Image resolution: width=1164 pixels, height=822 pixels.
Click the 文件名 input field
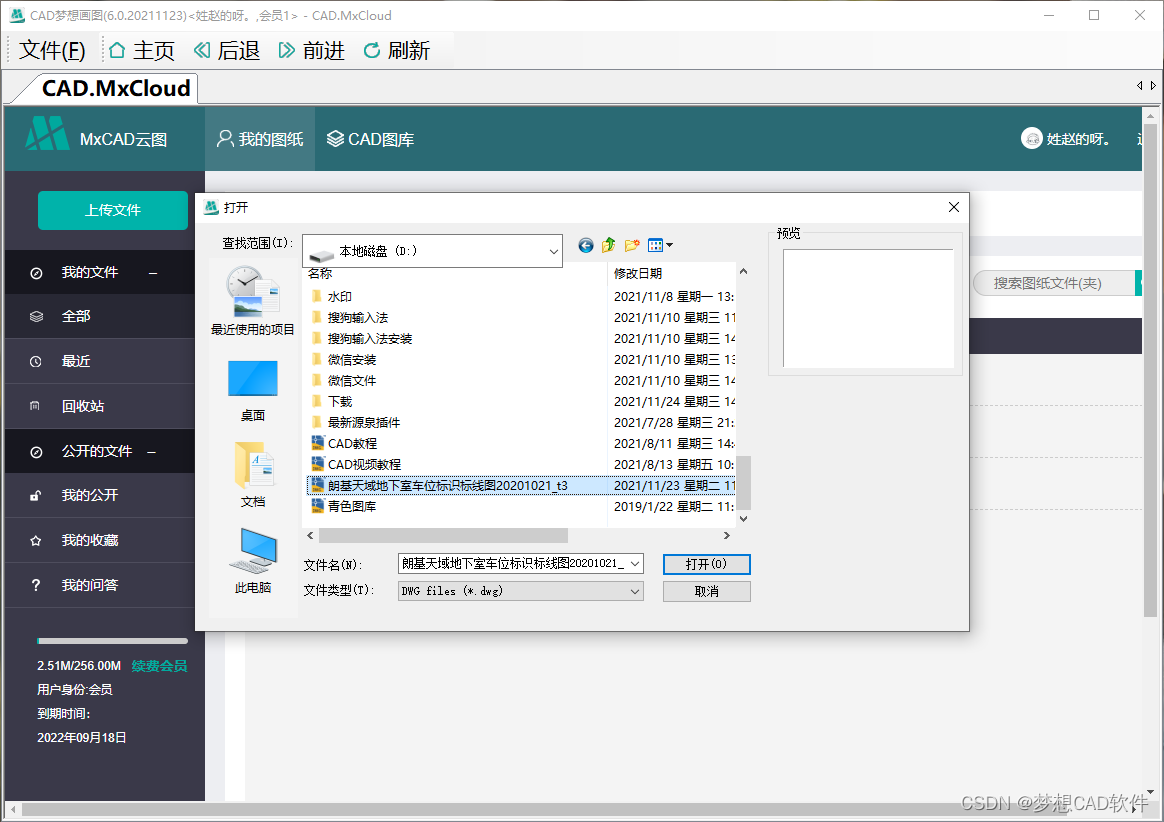(513, 564)
